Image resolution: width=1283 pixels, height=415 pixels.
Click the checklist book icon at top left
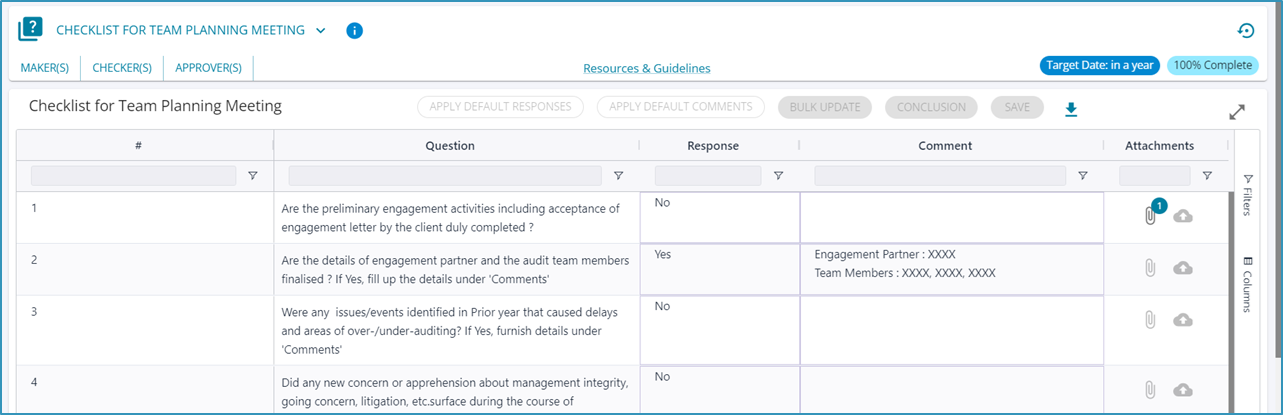[x=31, y=30]
